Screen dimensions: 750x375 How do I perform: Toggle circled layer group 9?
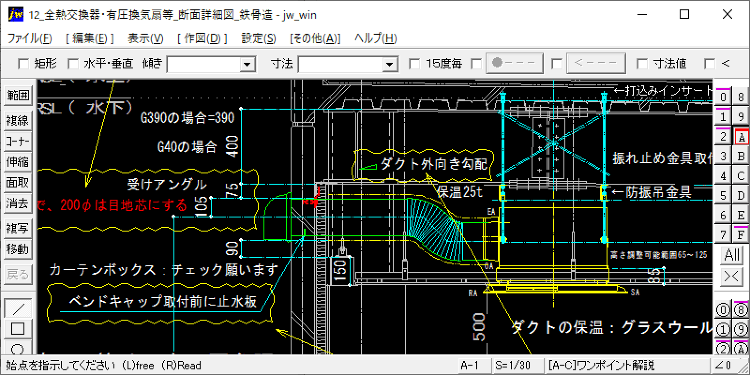click(x=741, y=330)
